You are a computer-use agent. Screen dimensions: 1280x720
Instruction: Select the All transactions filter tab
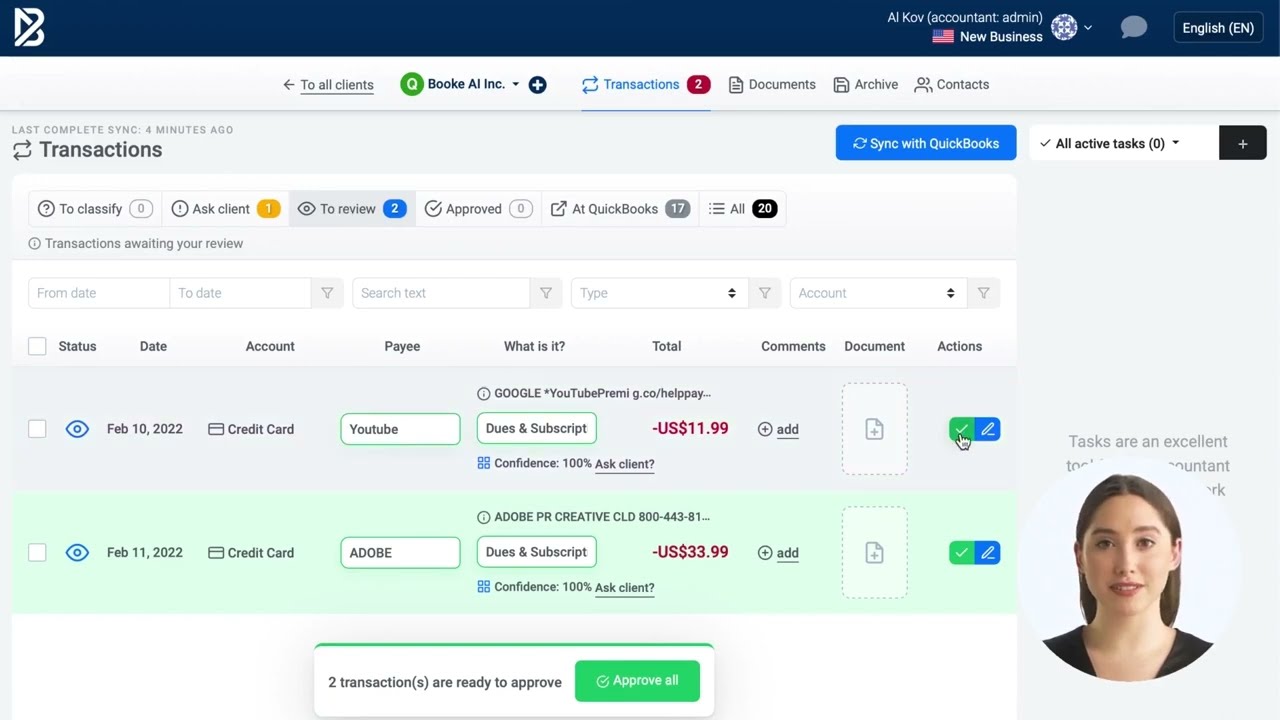click(743, 209)
